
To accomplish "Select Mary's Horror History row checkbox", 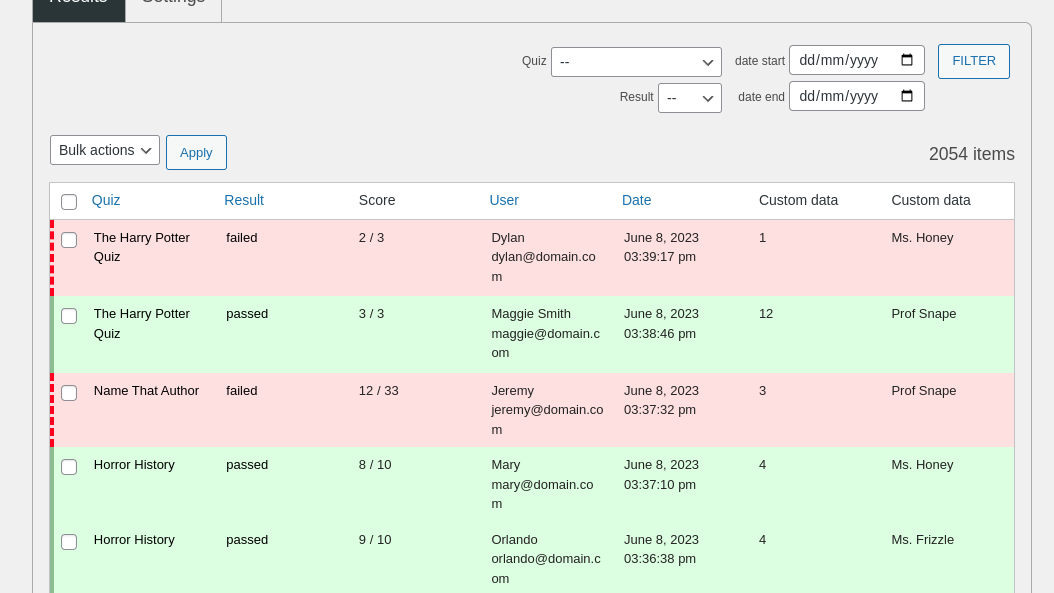I will pos(69,467).
